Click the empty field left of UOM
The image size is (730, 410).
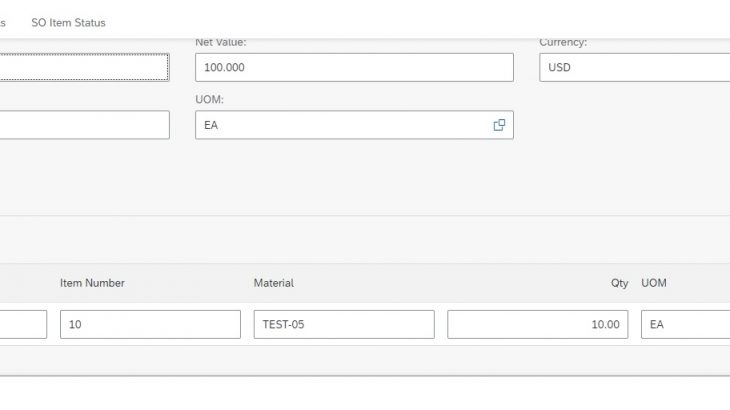point(84,125)
